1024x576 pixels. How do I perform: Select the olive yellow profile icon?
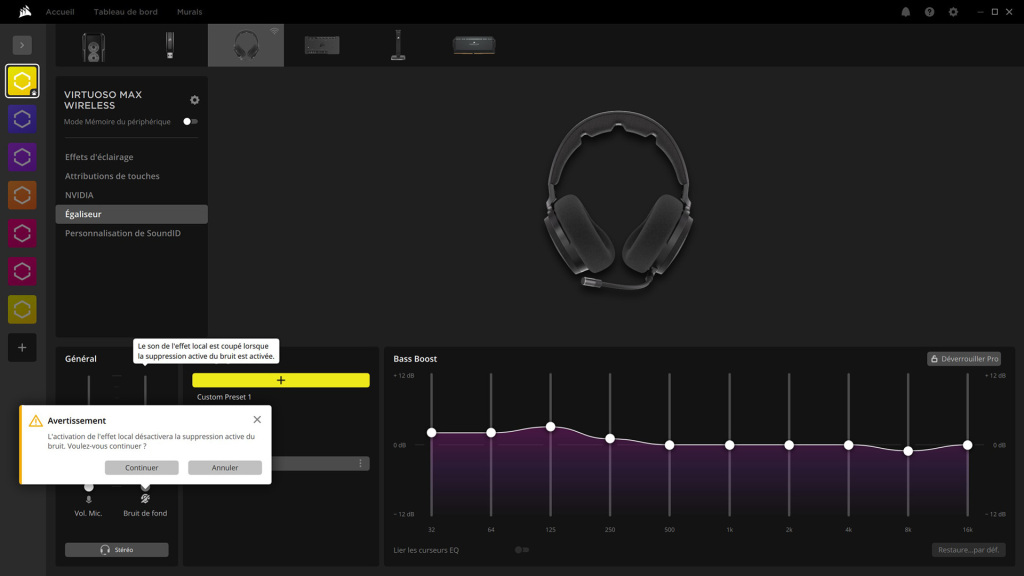[22, 309]
